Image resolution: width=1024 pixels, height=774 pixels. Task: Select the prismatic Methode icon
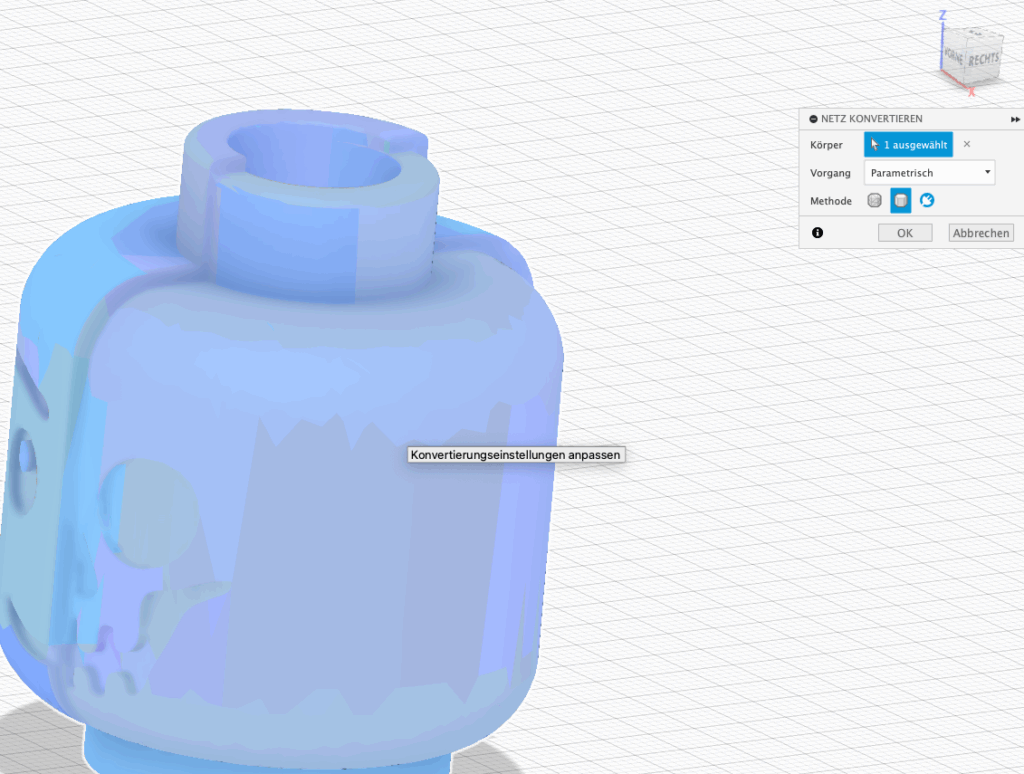tap(901, 201)
